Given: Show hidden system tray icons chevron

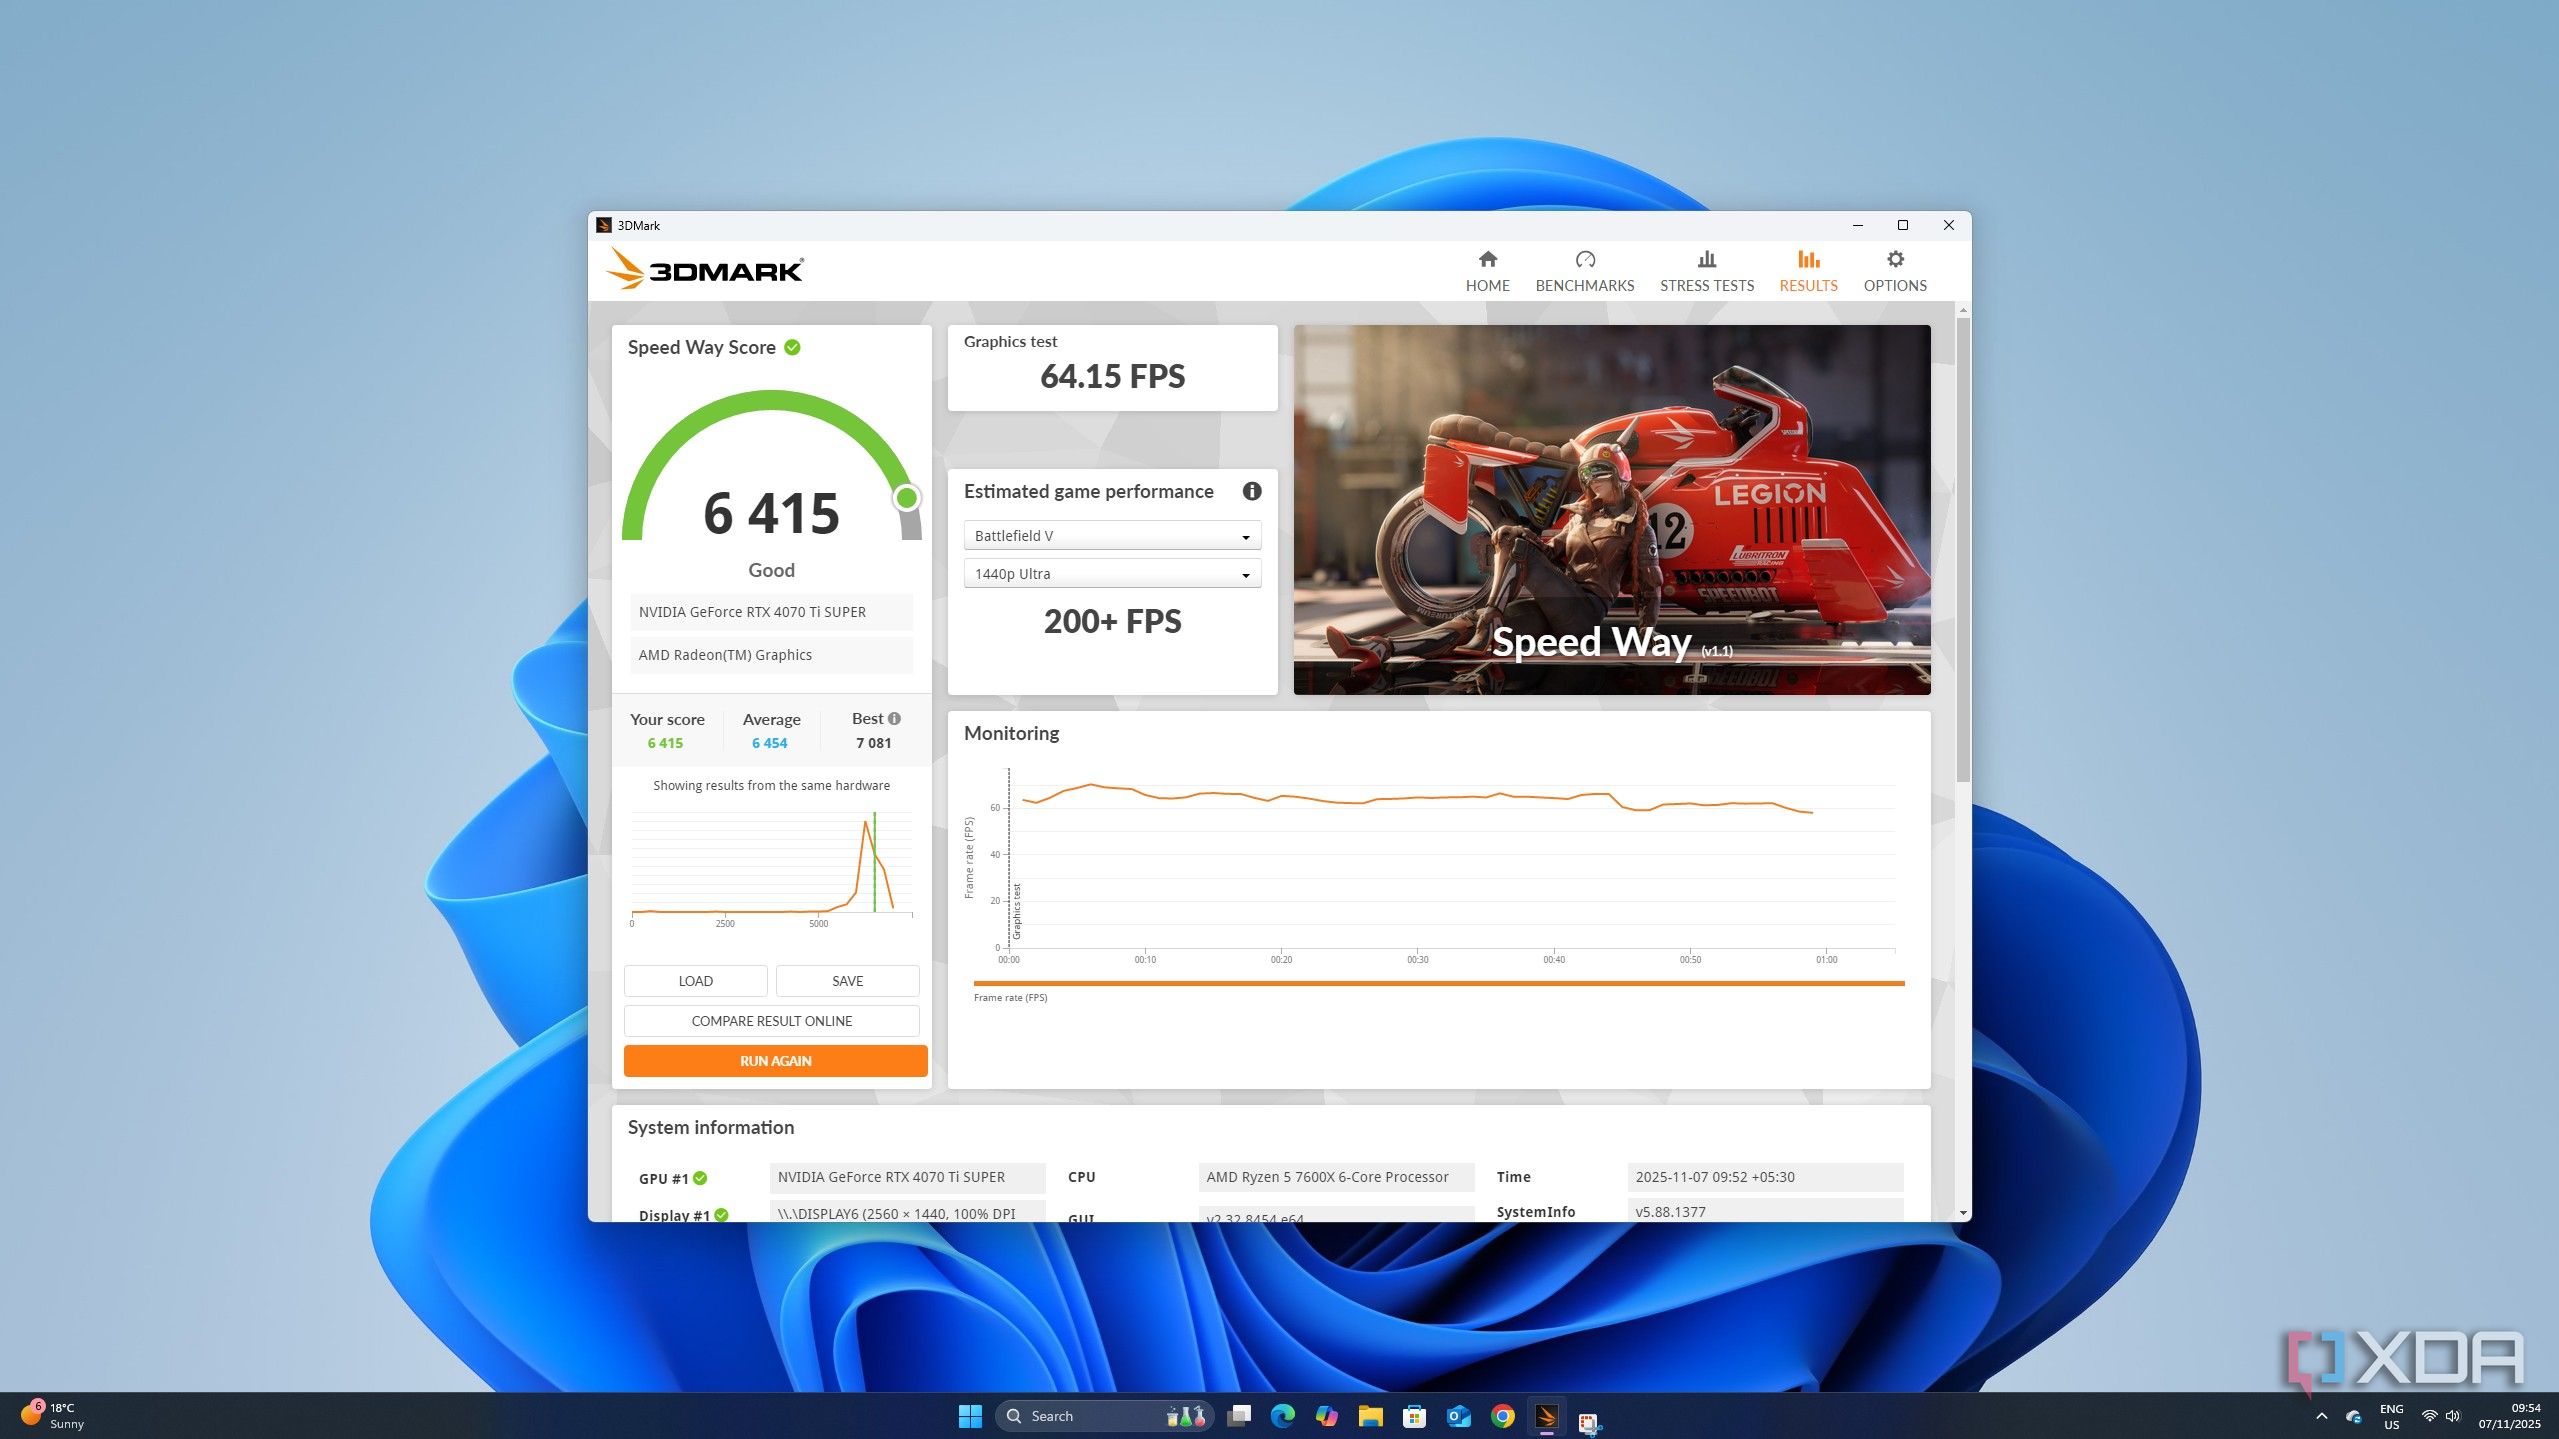Looking at the screenshot, I should point(2321,1416).
